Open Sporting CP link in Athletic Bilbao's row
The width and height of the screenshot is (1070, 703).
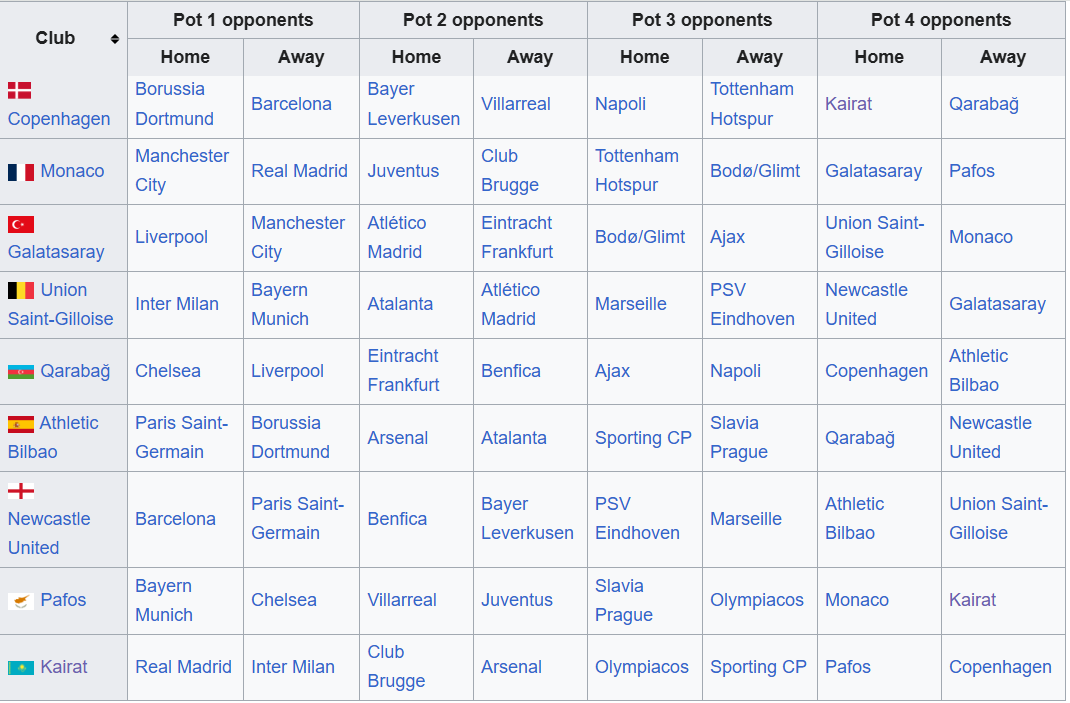[644, 438]
